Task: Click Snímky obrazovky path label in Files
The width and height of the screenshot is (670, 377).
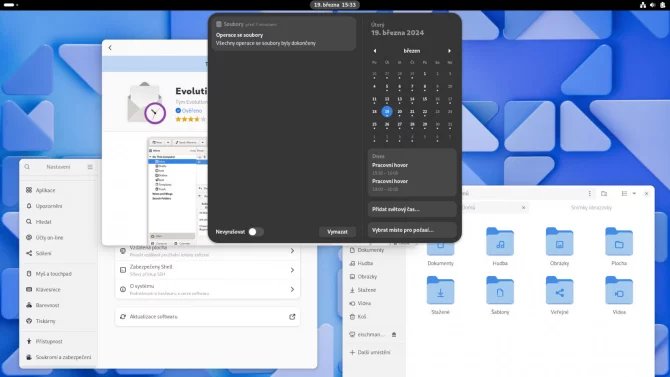Action: [591, 208]
